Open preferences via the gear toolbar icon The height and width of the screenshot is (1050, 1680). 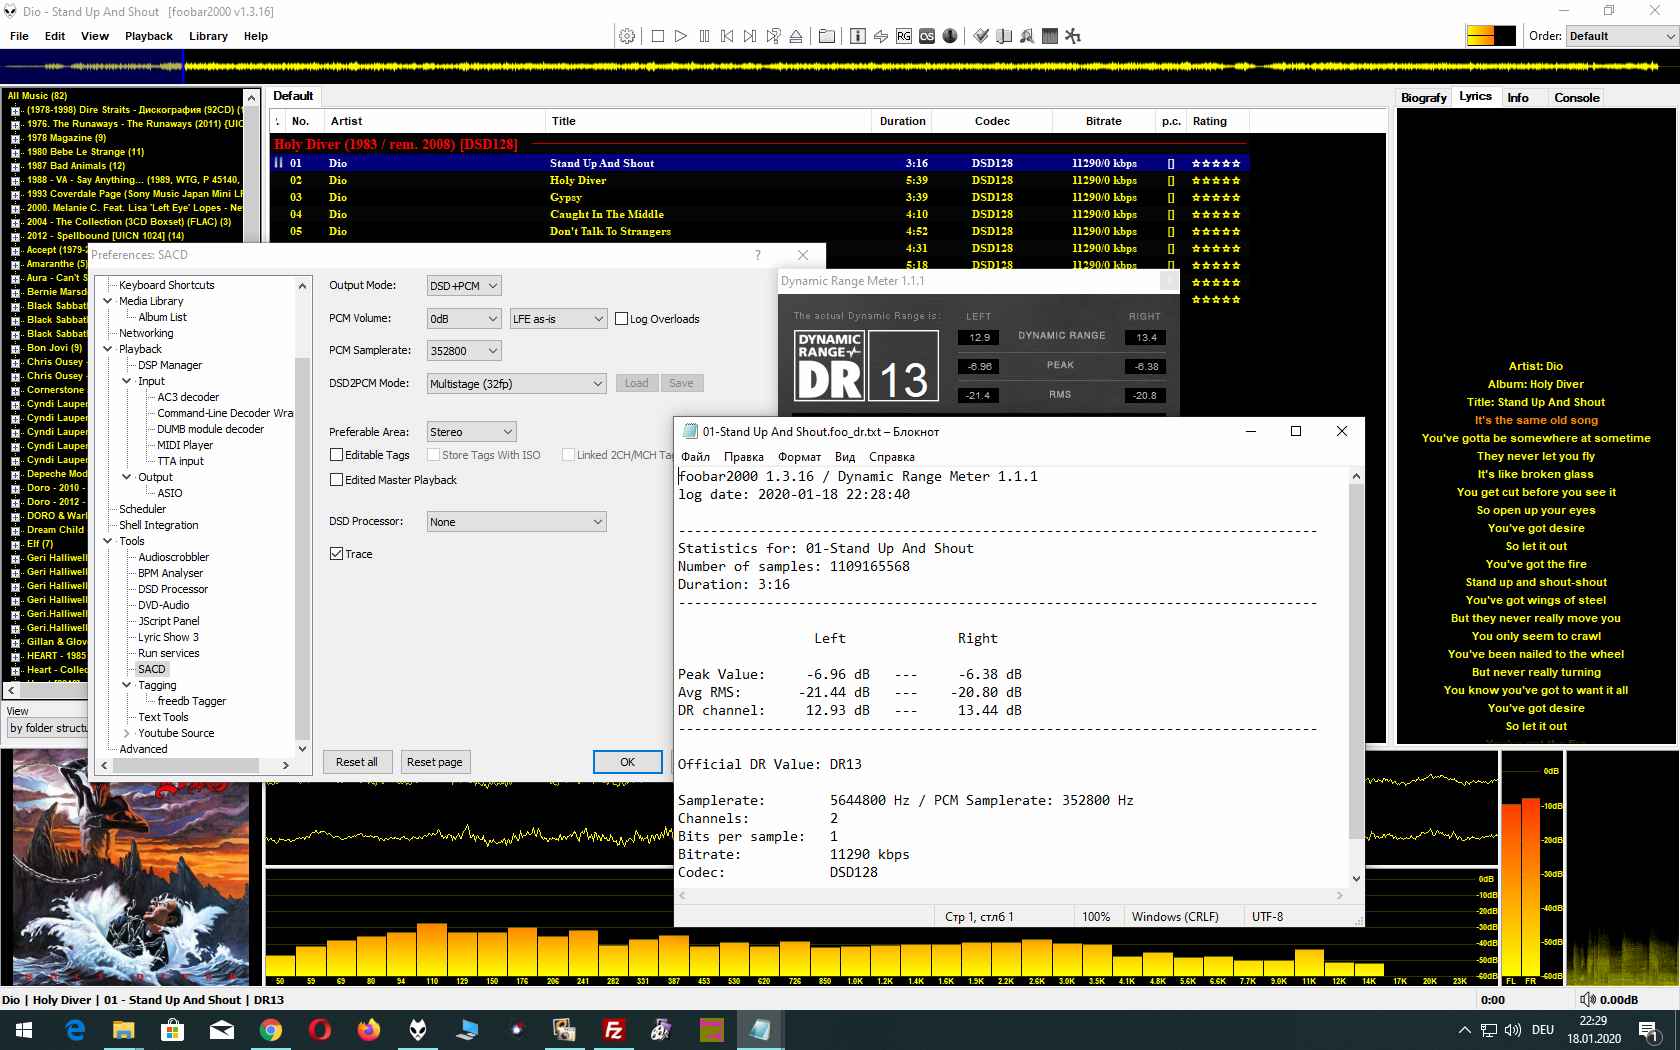(627, 36)
